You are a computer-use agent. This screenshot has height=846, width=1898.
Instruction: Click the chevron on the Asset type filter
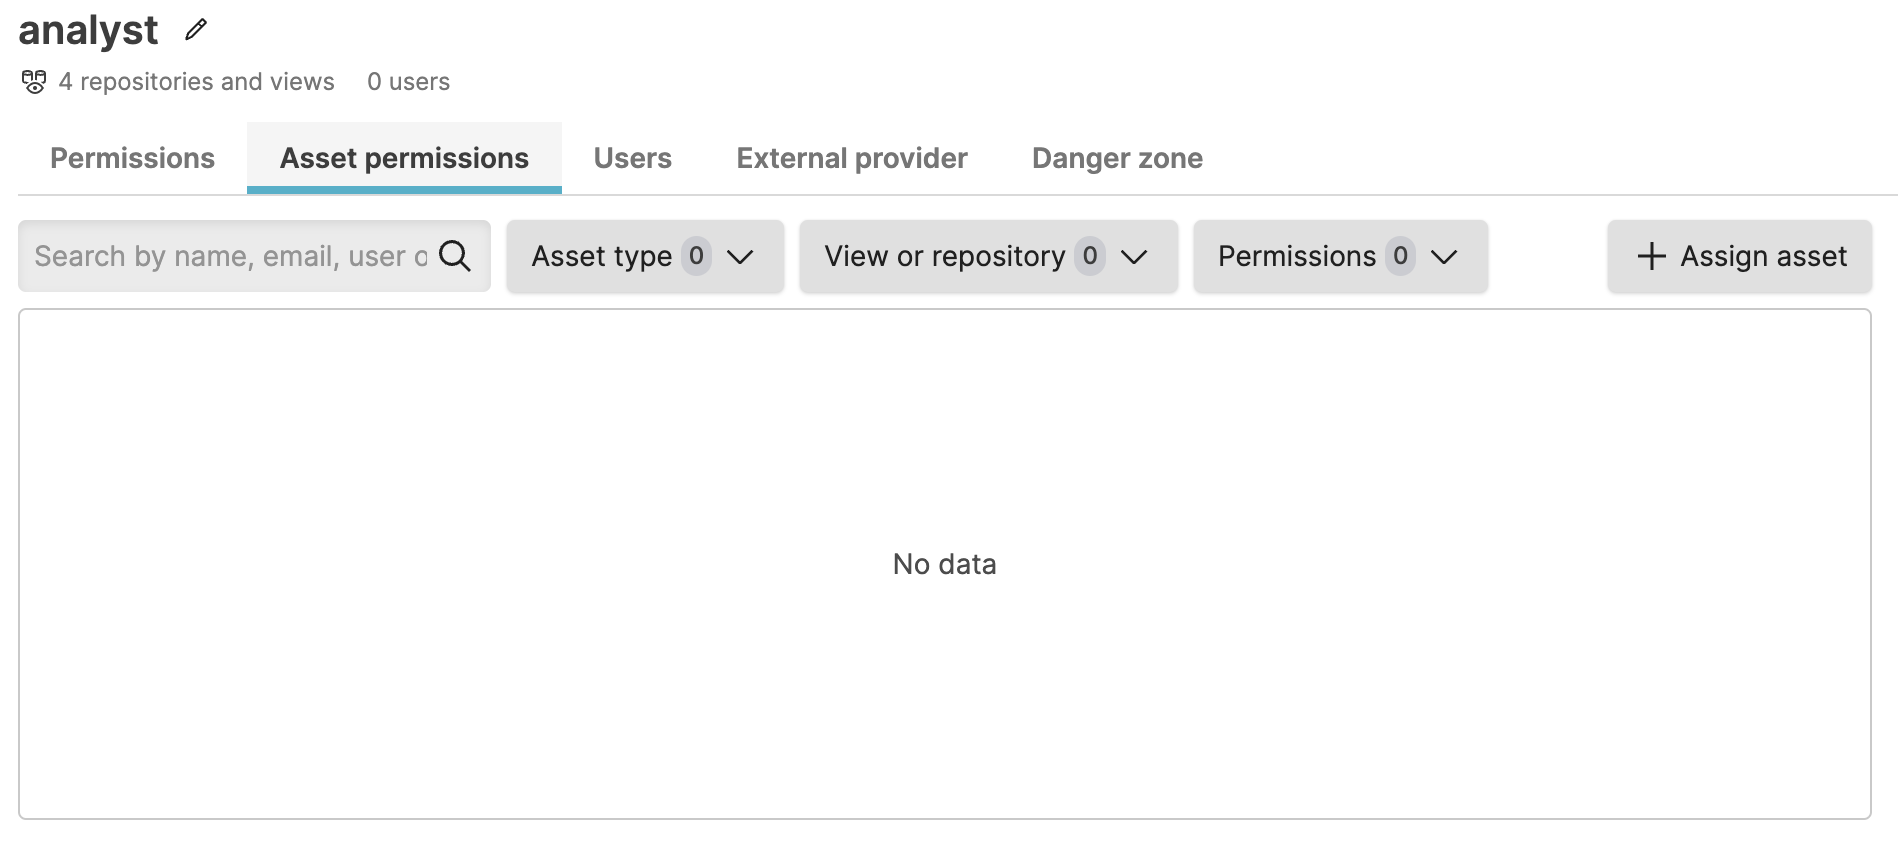click(741, 258)
